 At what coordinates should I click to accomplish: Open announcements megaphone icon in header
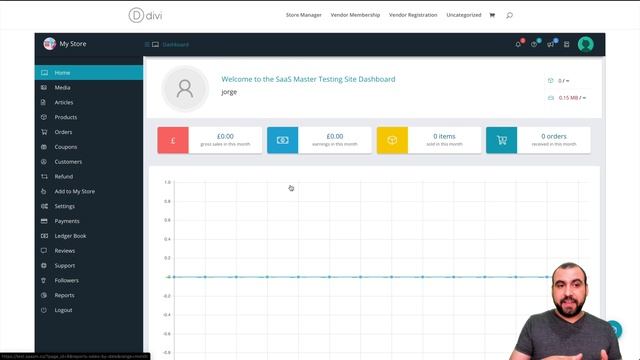pos(551,44)
